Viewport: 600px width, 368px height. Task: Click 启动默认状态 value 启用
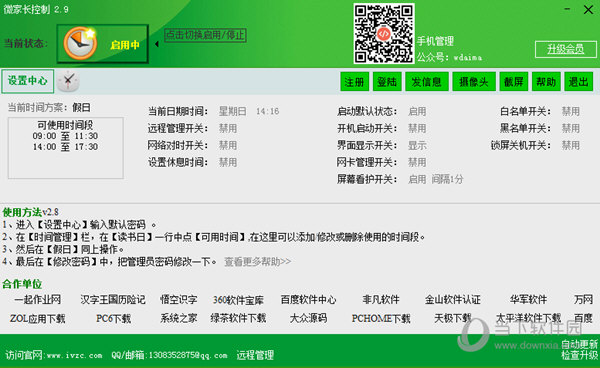click(x=417, y=112)
